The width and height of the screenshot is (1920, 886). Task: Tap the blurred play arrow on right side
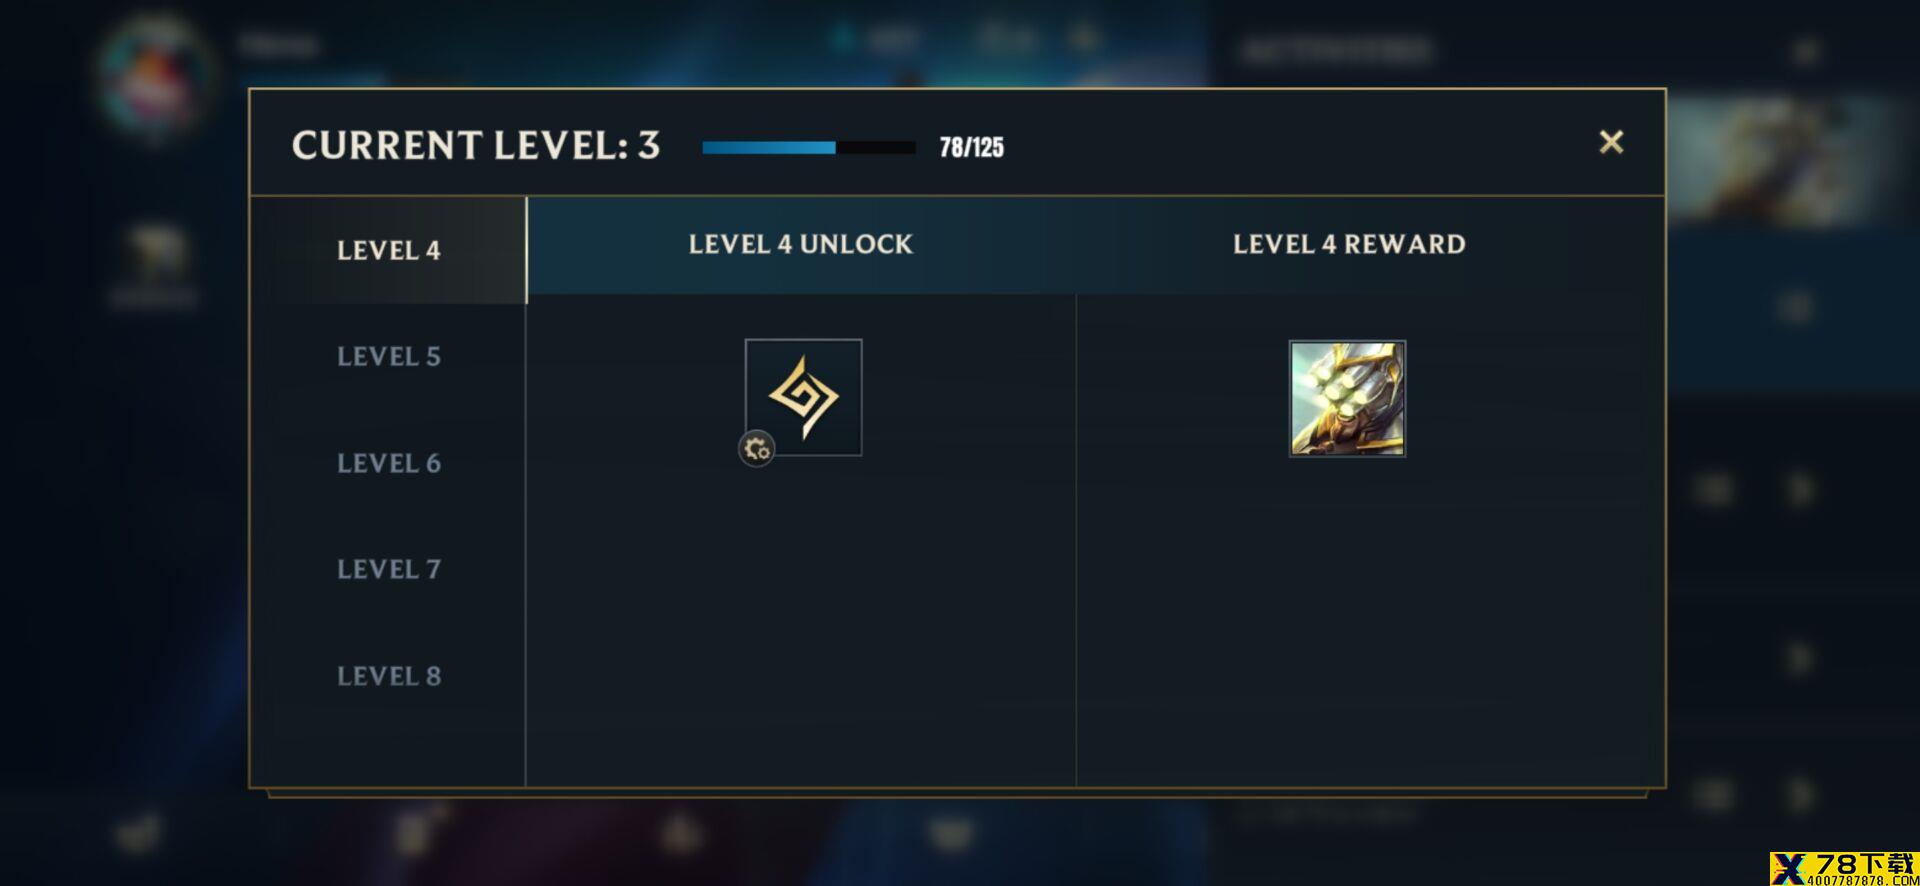1801,490
